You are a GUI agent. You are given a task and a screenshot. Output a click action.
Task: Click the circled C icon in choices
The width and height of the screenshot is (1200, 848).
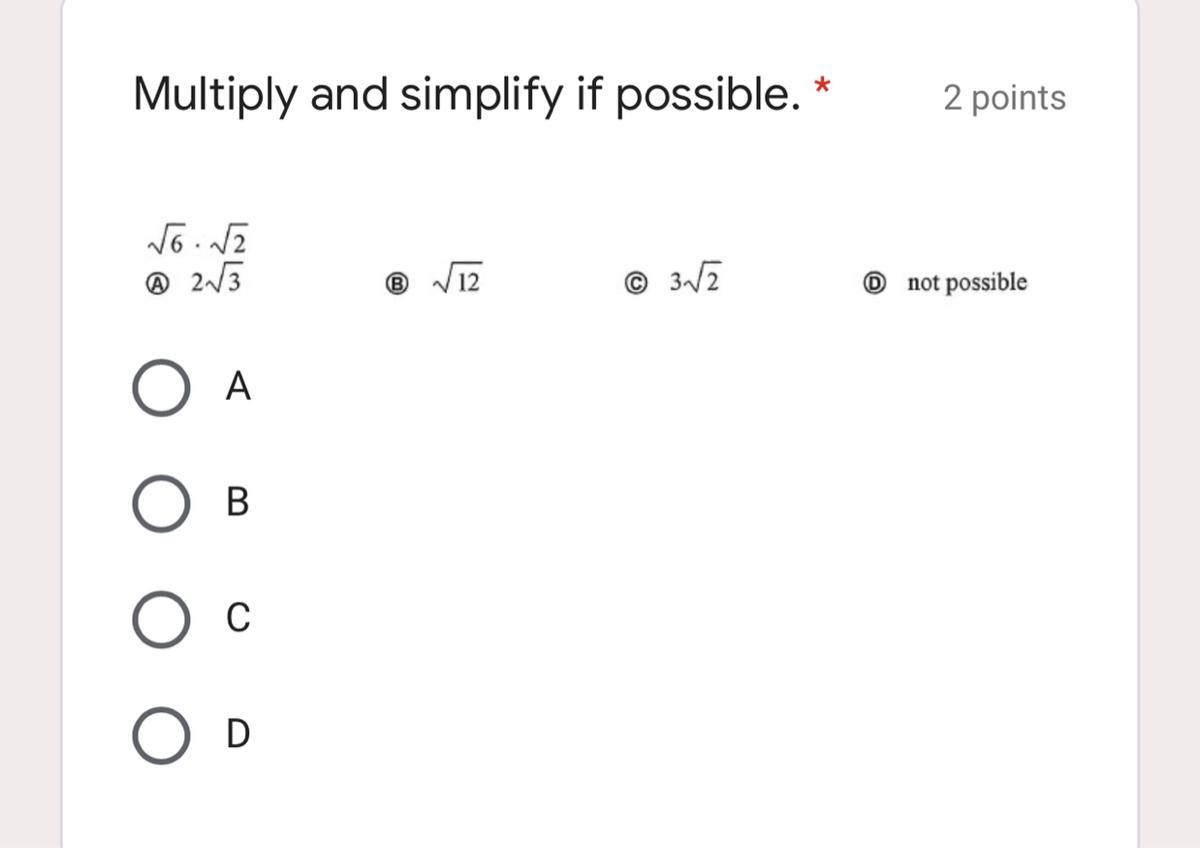[635, 284]
